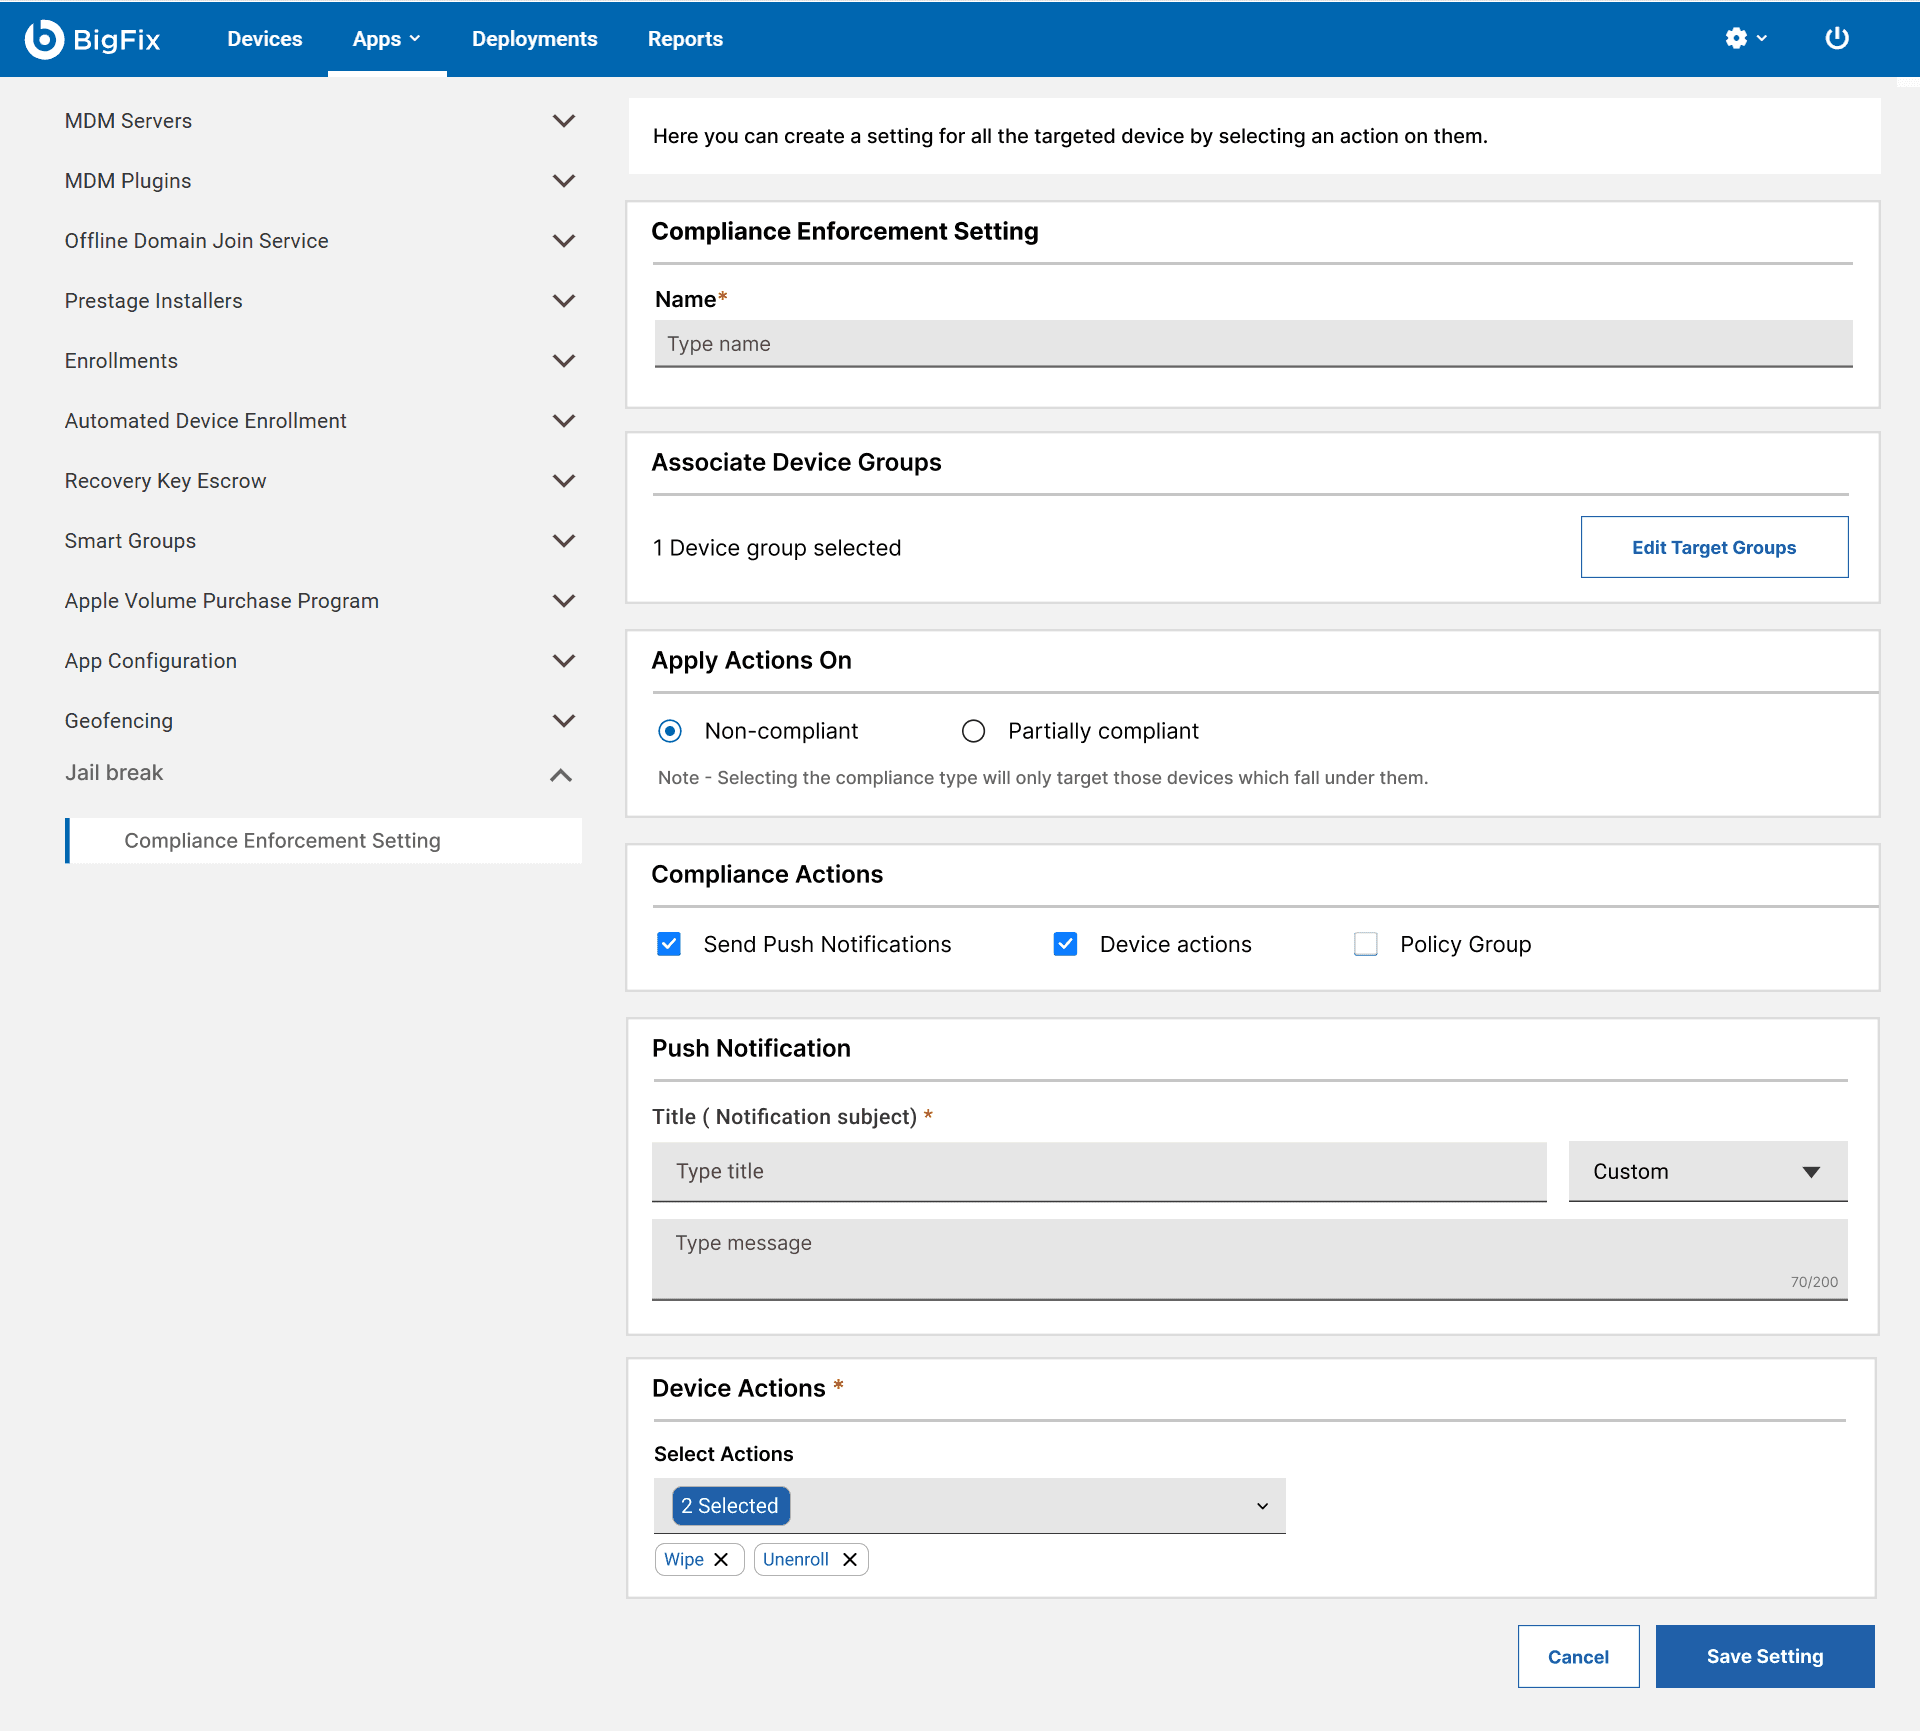Focus the Type message text area
The image size is (1920, 1731).
pos(1249,1259)
